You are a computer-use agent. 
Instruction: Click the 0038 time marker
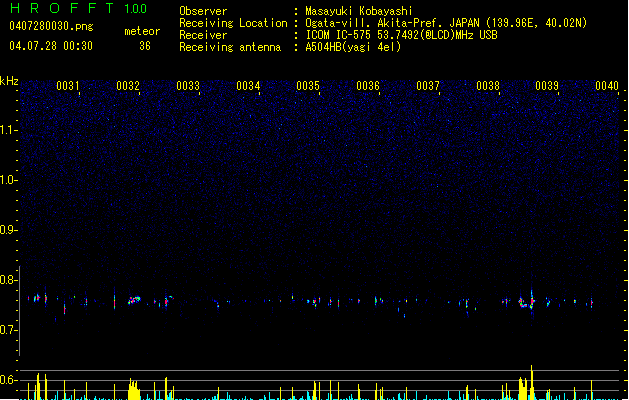coord(488,85)
